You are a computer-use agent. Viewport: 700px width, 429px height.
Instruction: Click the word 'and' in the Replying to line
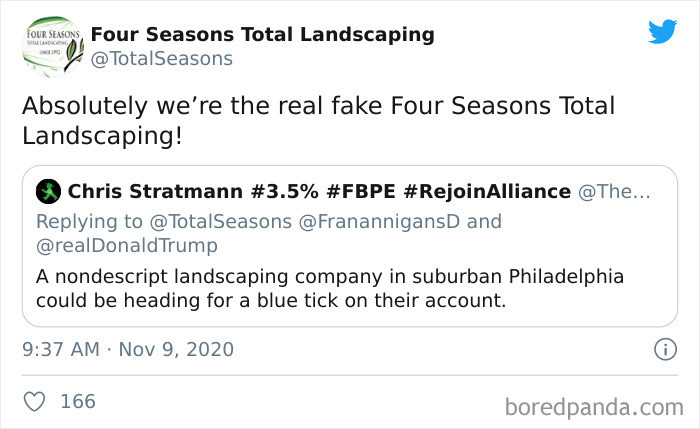(x=484, y=221)
